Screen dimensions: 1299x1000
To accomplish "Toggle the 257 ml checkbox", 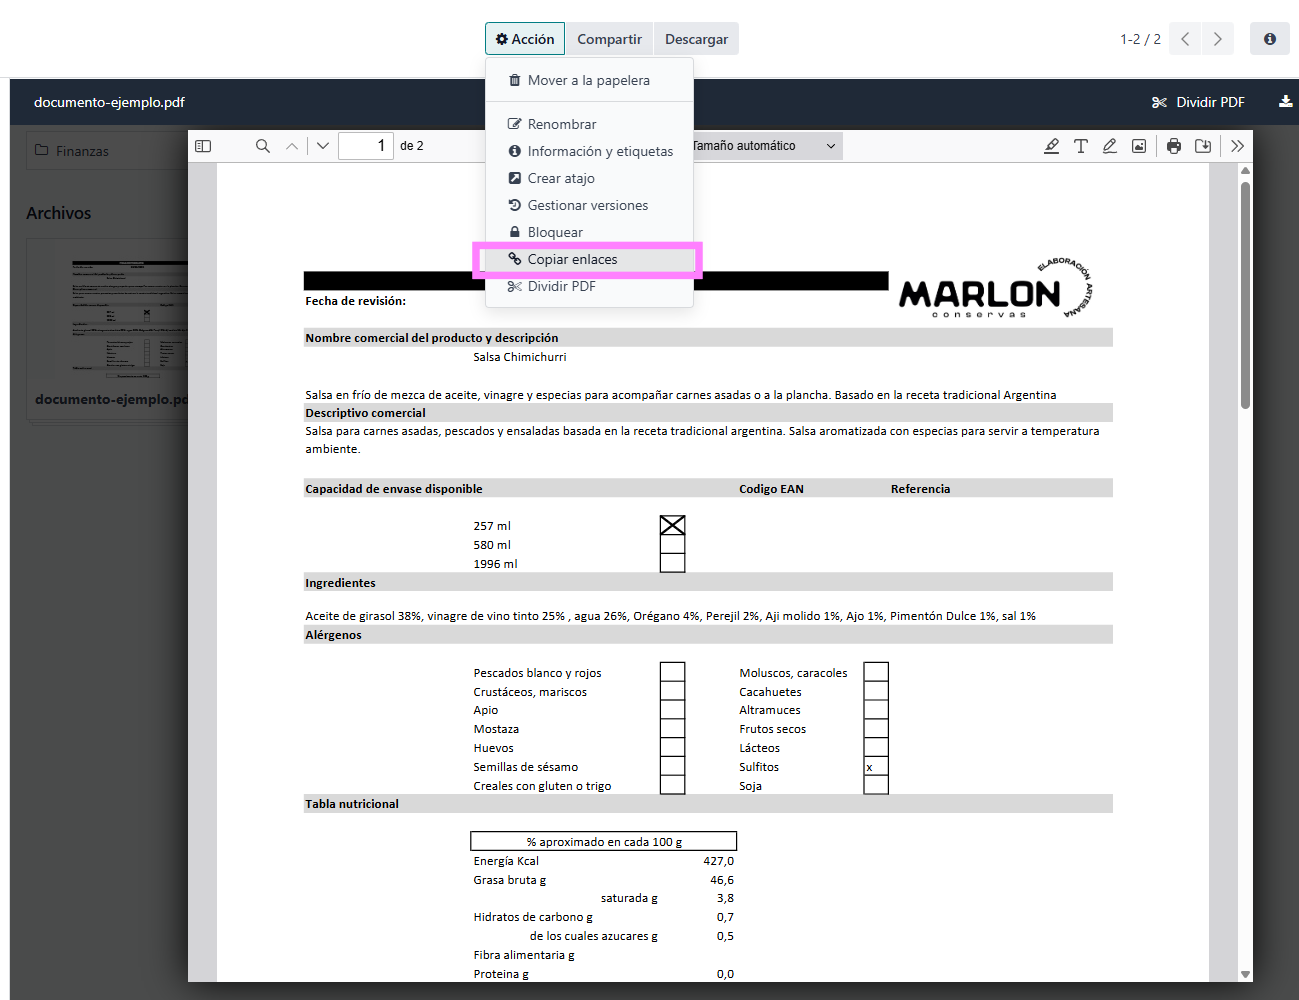I will [x=672, y=525].
